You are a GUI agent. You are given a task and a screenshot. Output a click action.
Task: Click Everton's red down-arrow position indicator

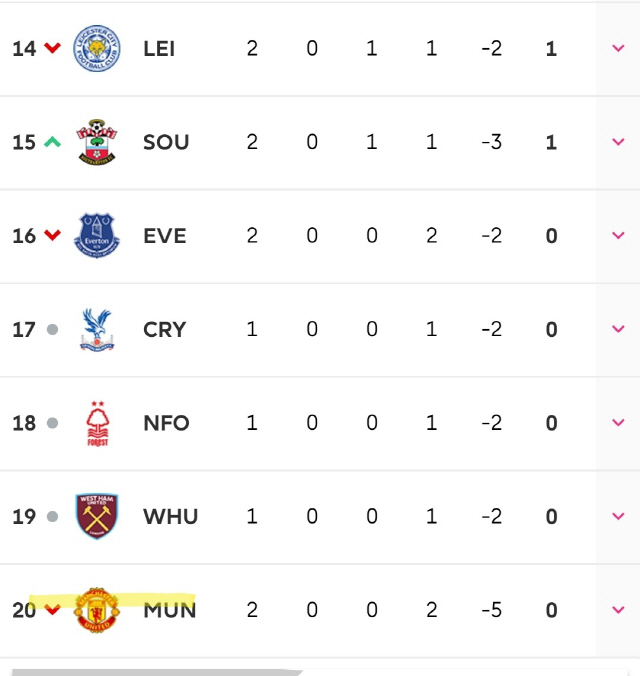click(x=52, y=236)
